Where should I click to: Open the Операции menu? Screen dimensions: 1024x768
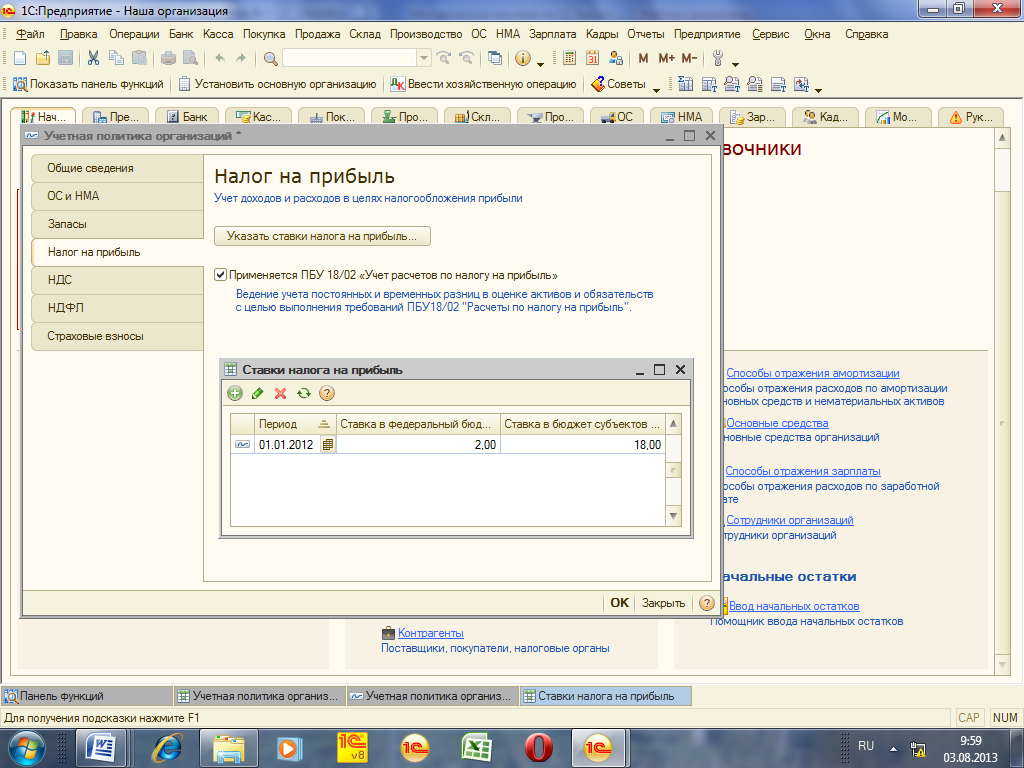pos(134,34)
